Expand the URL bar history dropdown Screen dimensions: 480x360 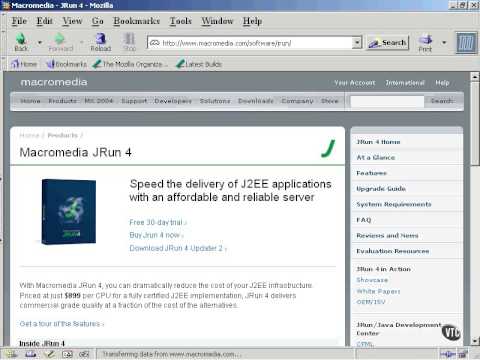[x=357, y=42]
